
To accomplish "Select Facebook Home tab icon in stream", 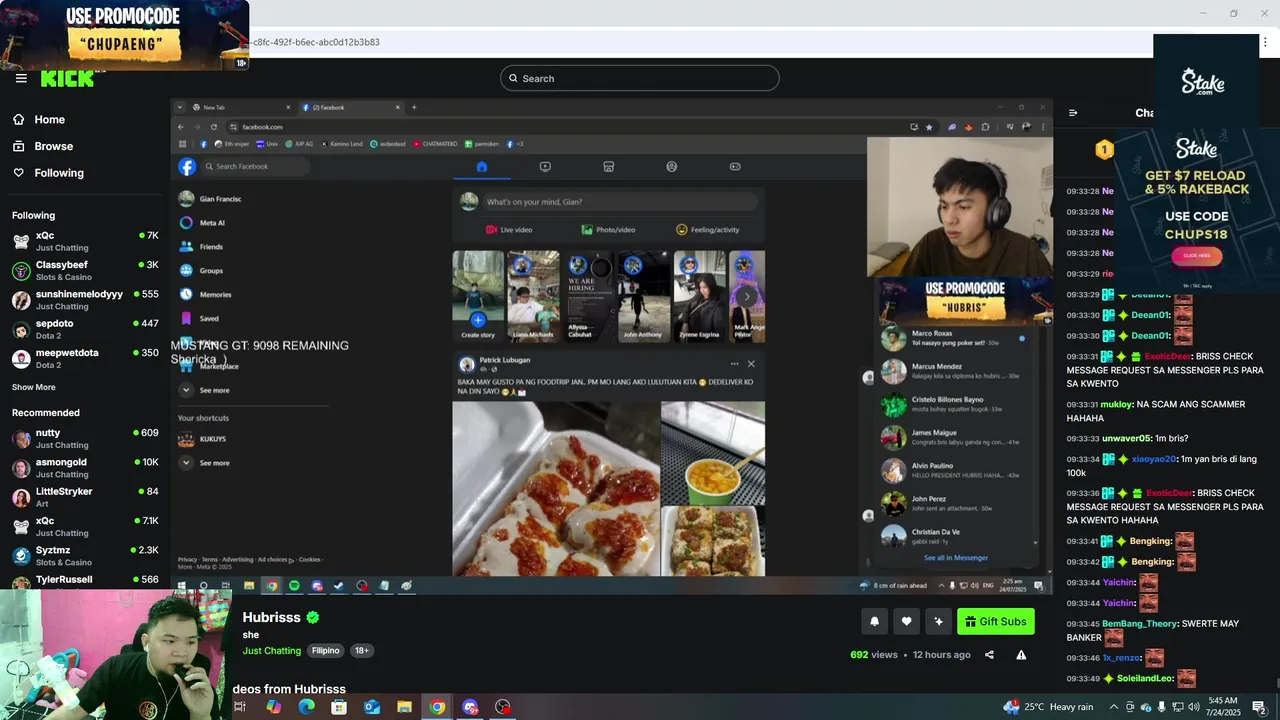I will tap(481, 167).
